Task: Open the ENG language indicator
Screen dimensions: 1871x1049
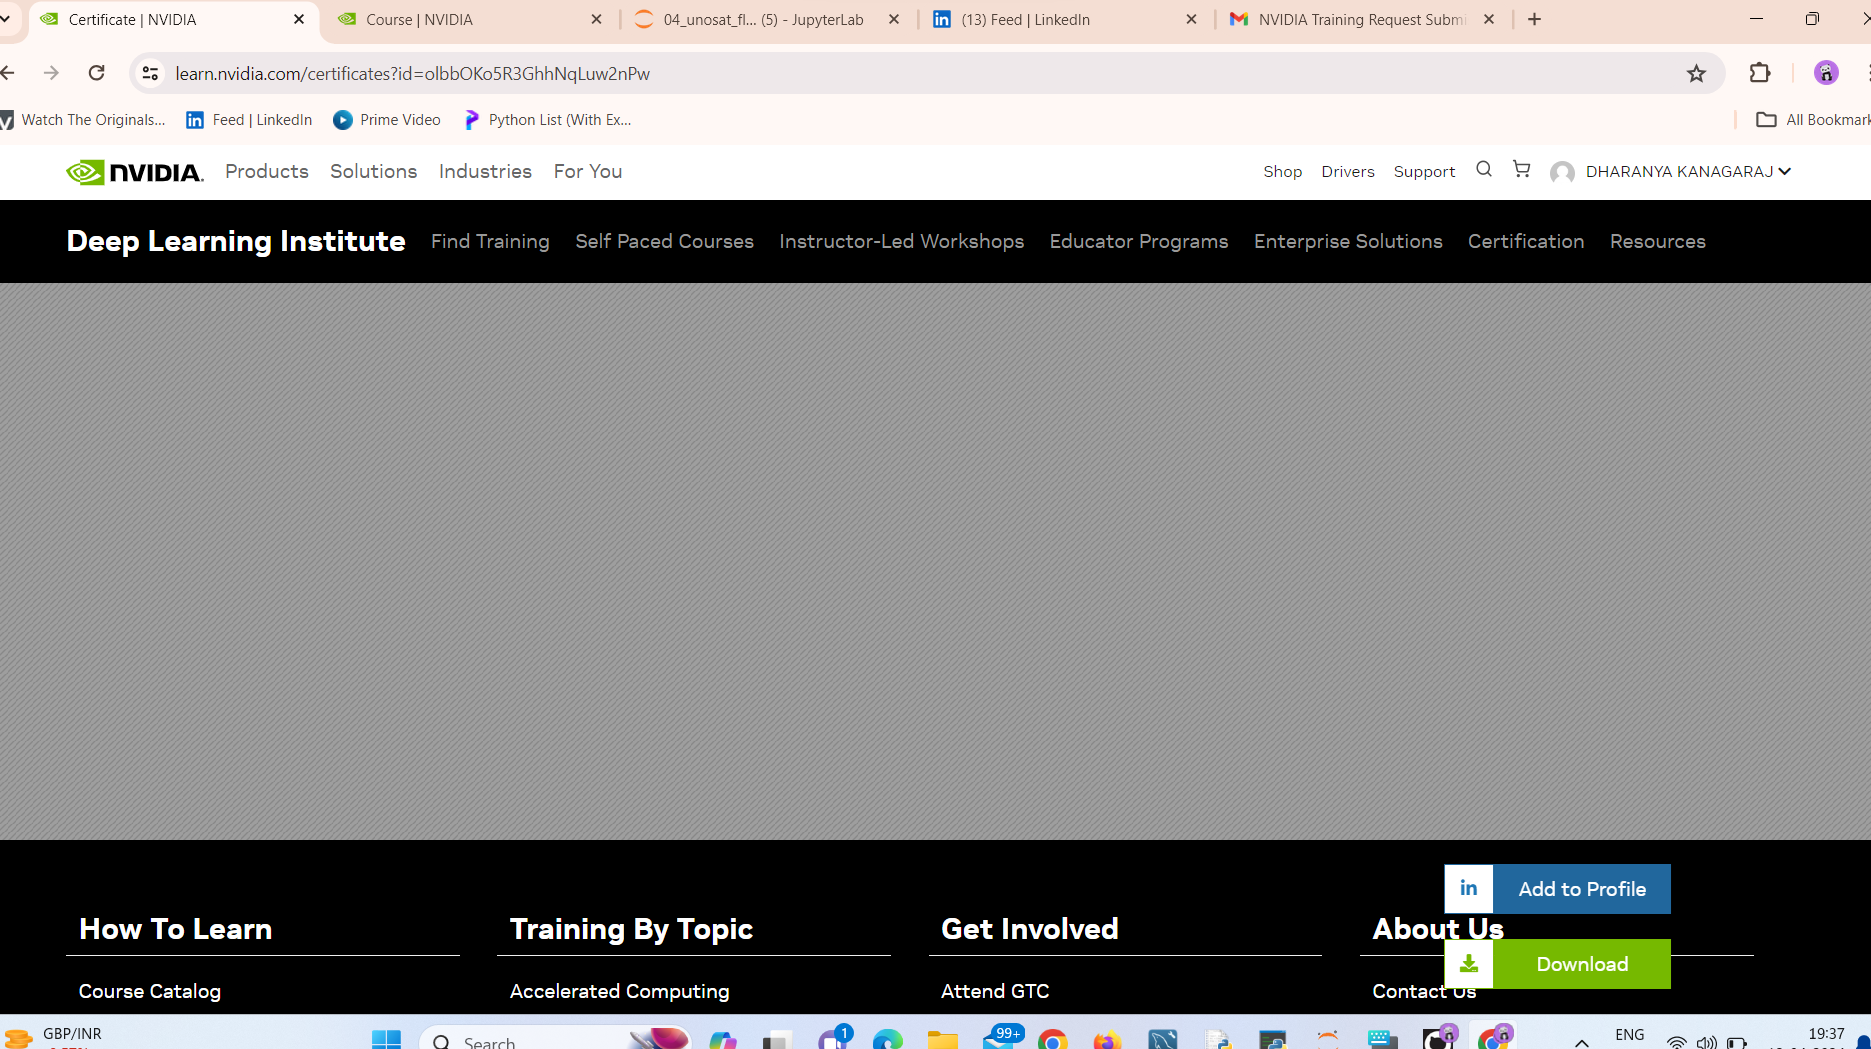Action: [1629, 1035]
